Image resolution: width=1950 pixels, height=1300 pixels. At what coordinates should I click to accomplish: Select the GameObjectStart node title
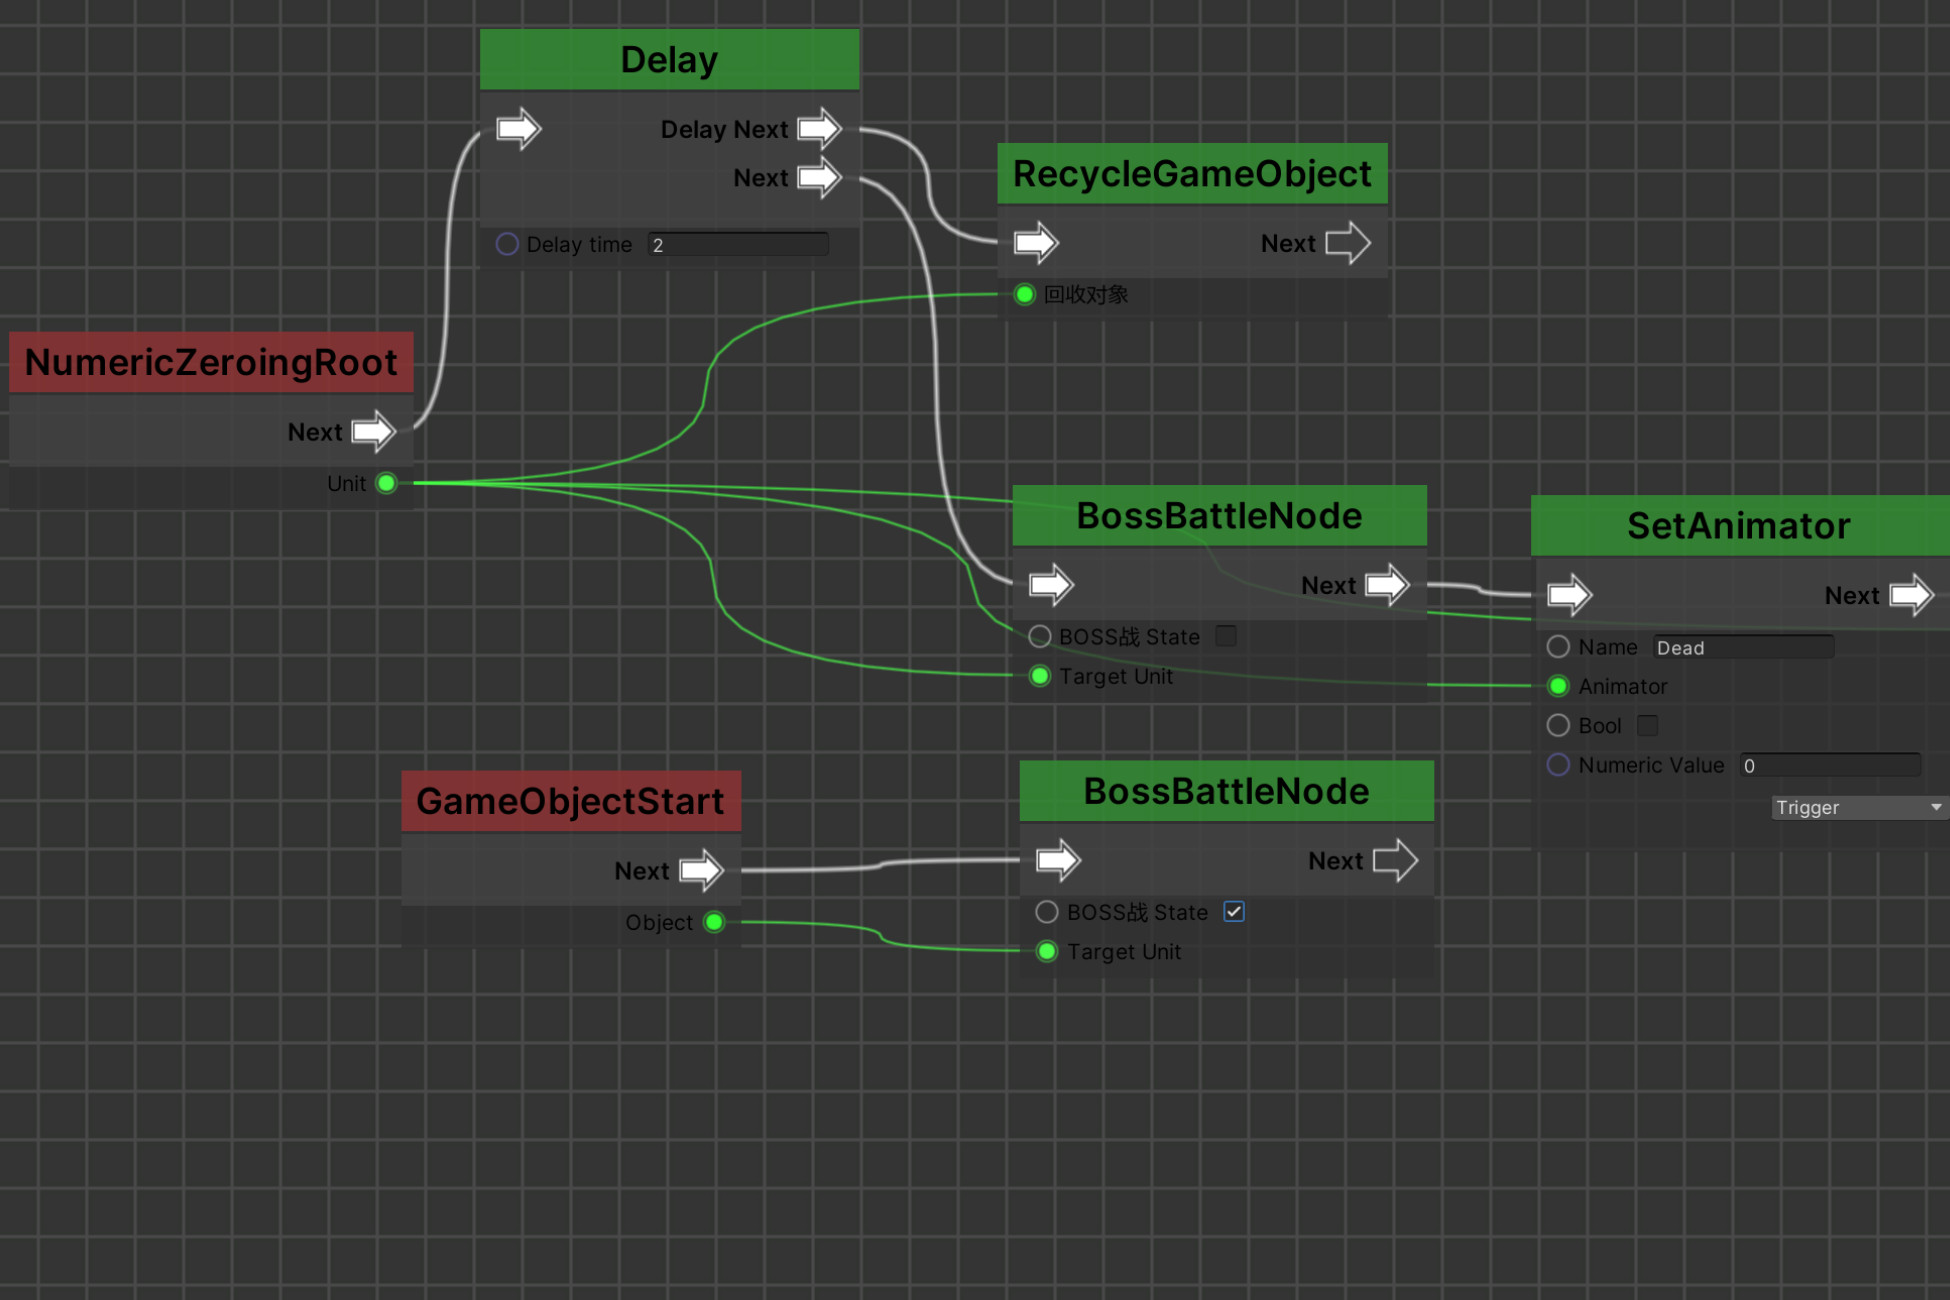(x=570, y=801)
